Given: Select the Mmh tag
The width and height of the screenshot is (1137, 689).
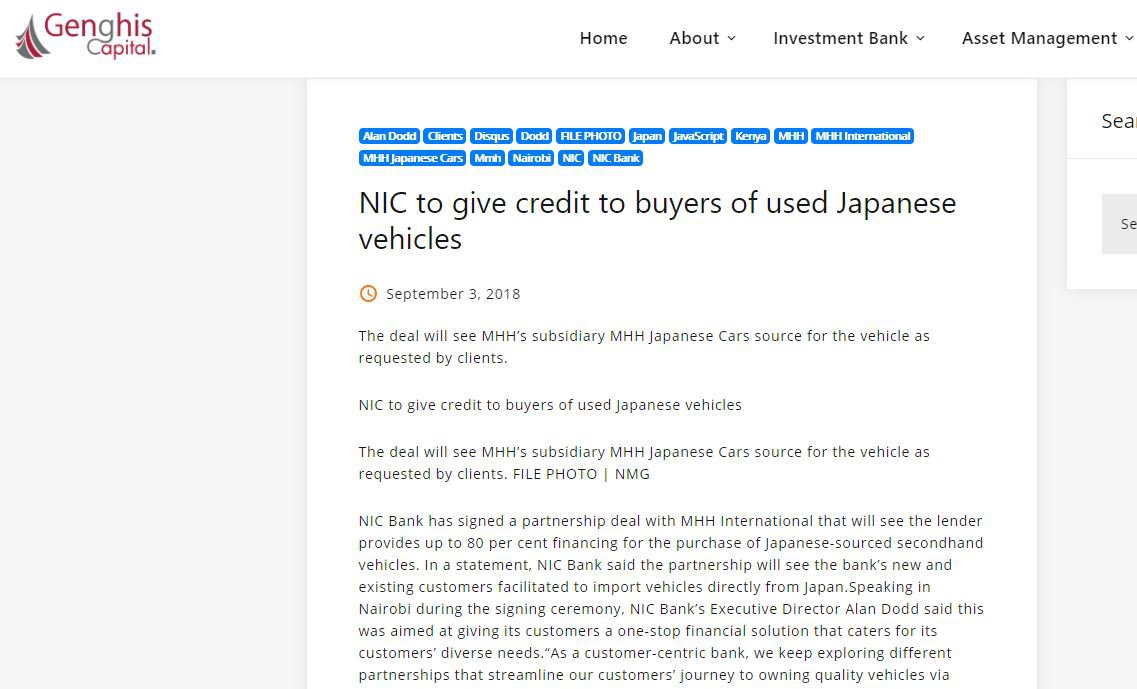Looking at the screenshot, I should pyautogui.click(x=488, y=158).
